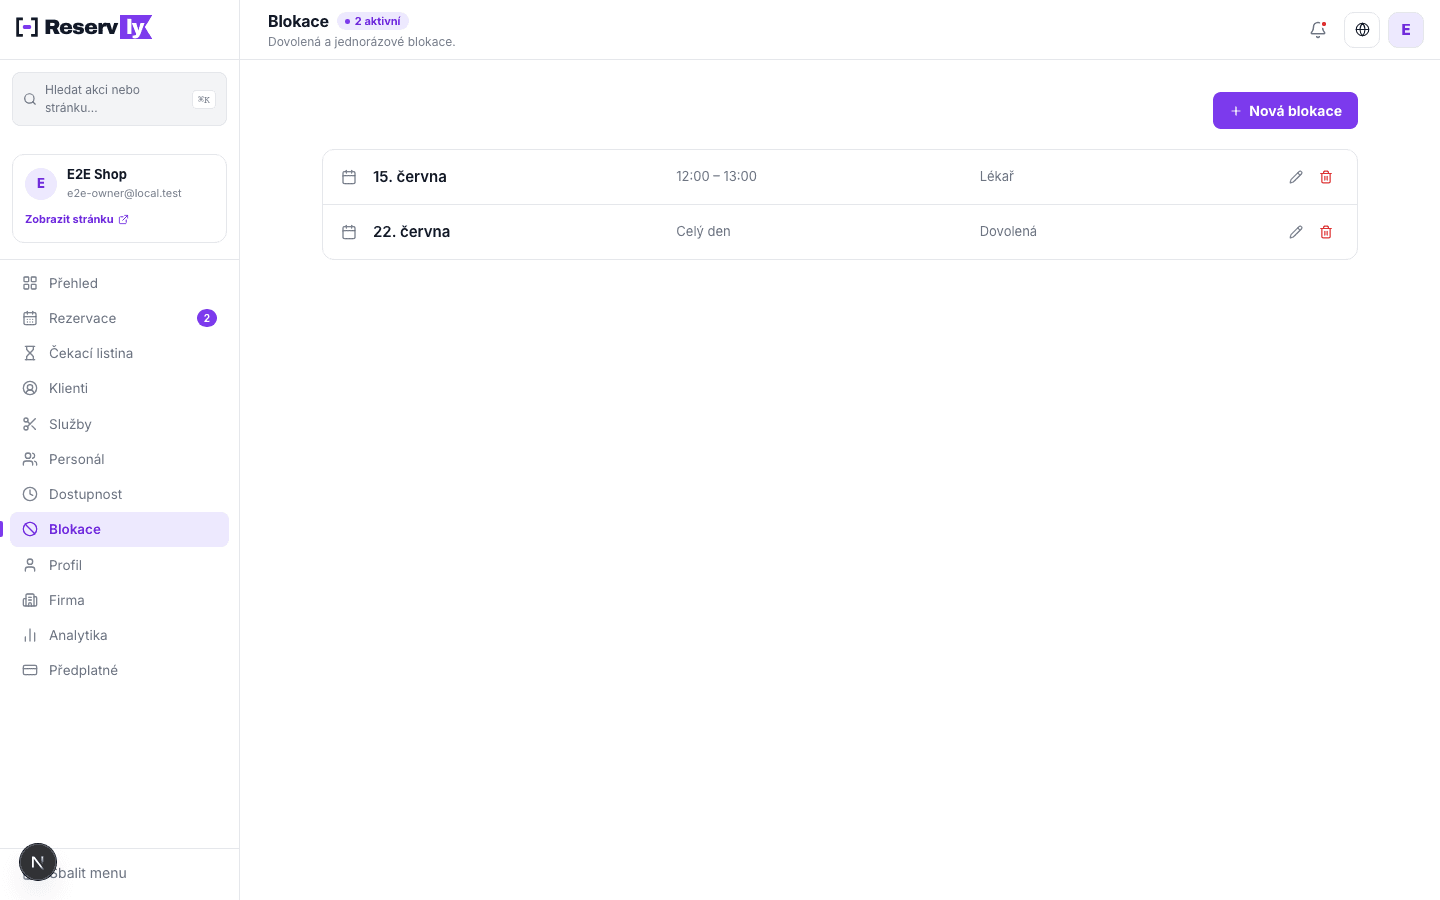Click the Reservly logo

point(84,27)
